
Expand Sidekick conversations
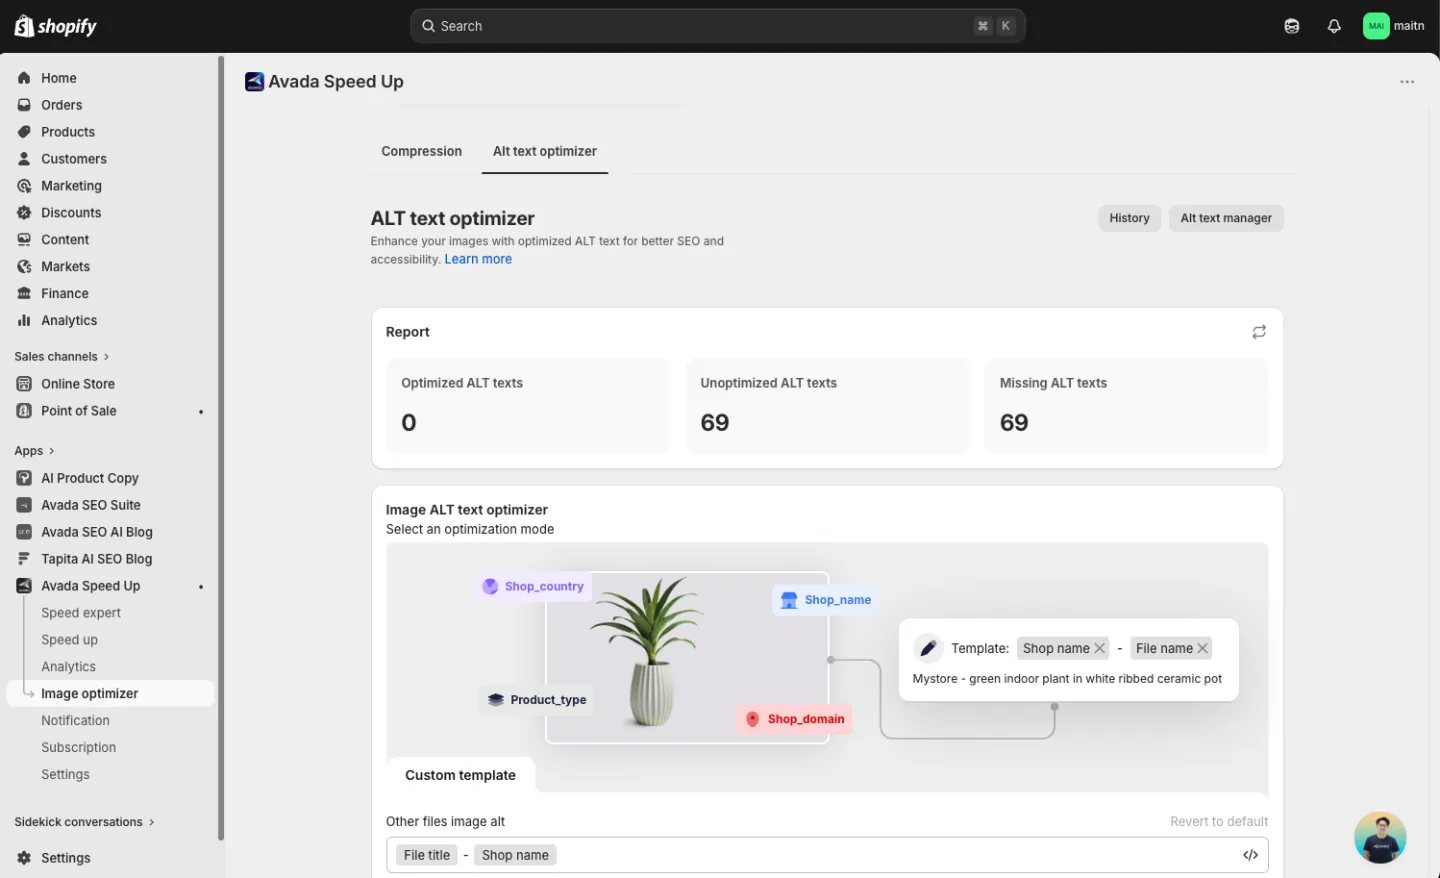click(85, 822)
